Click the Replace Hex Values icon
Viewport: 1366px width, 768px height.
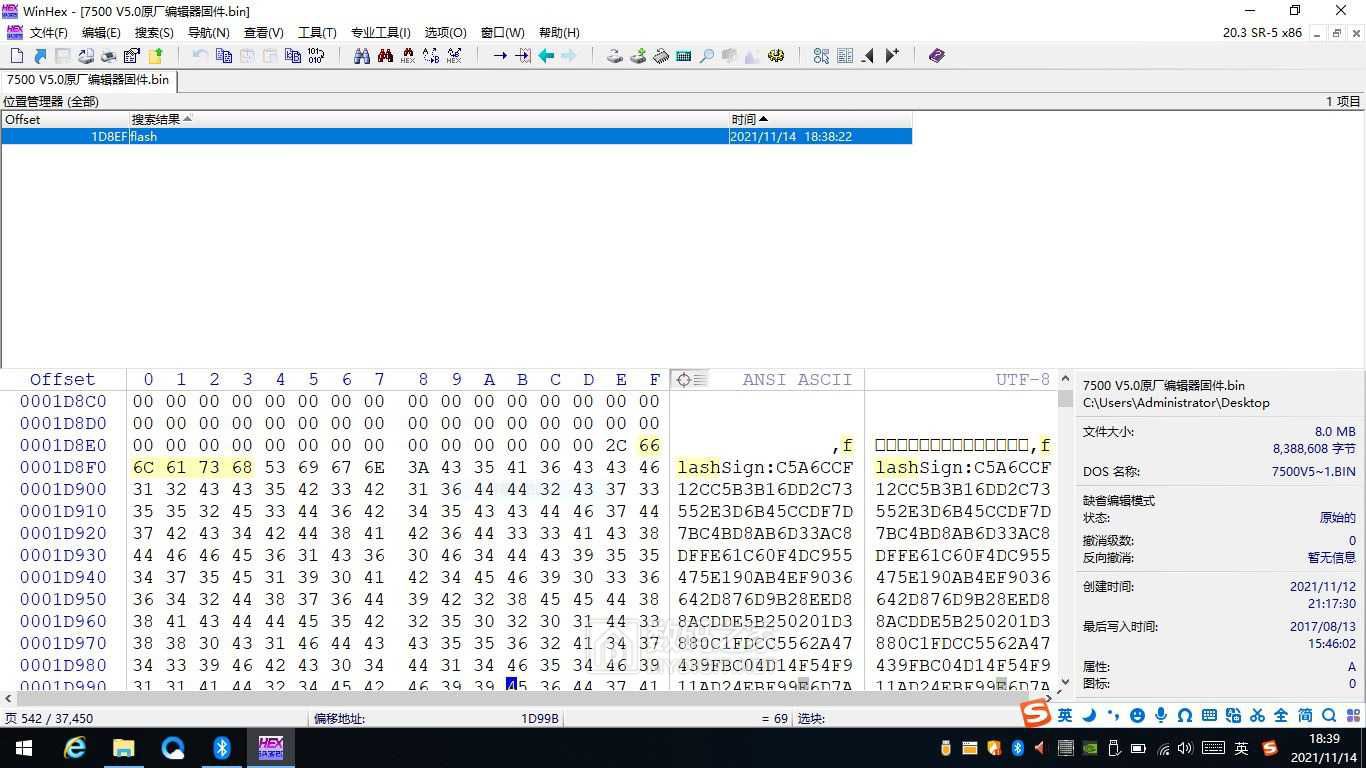(x=454, y=56)
